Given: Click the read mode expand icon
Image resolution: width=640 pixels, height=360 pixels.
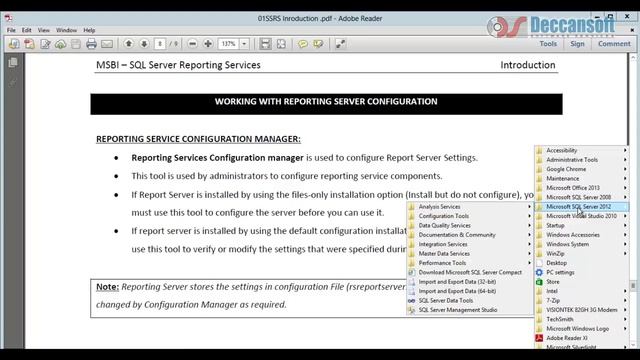Looking at the screenshot, I should coord(340,44).
